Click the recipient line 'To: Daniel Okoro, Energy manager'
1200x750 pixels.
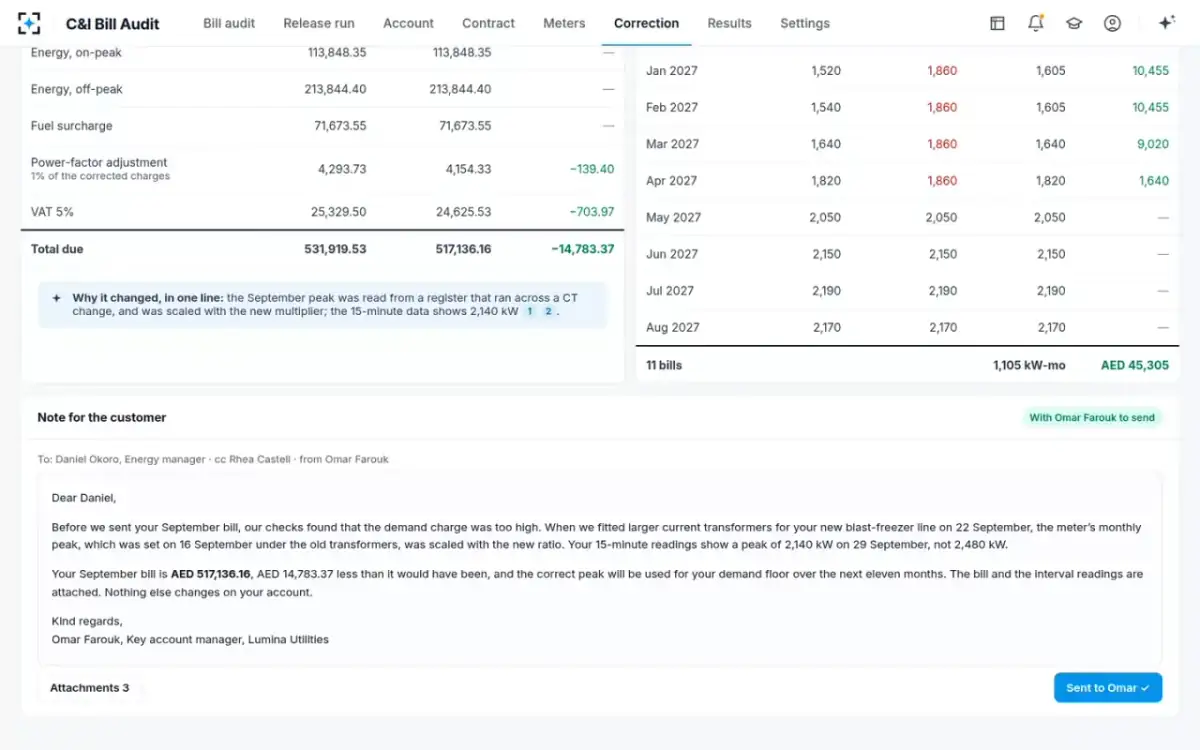pyautogui.click(x=120, y=459)
